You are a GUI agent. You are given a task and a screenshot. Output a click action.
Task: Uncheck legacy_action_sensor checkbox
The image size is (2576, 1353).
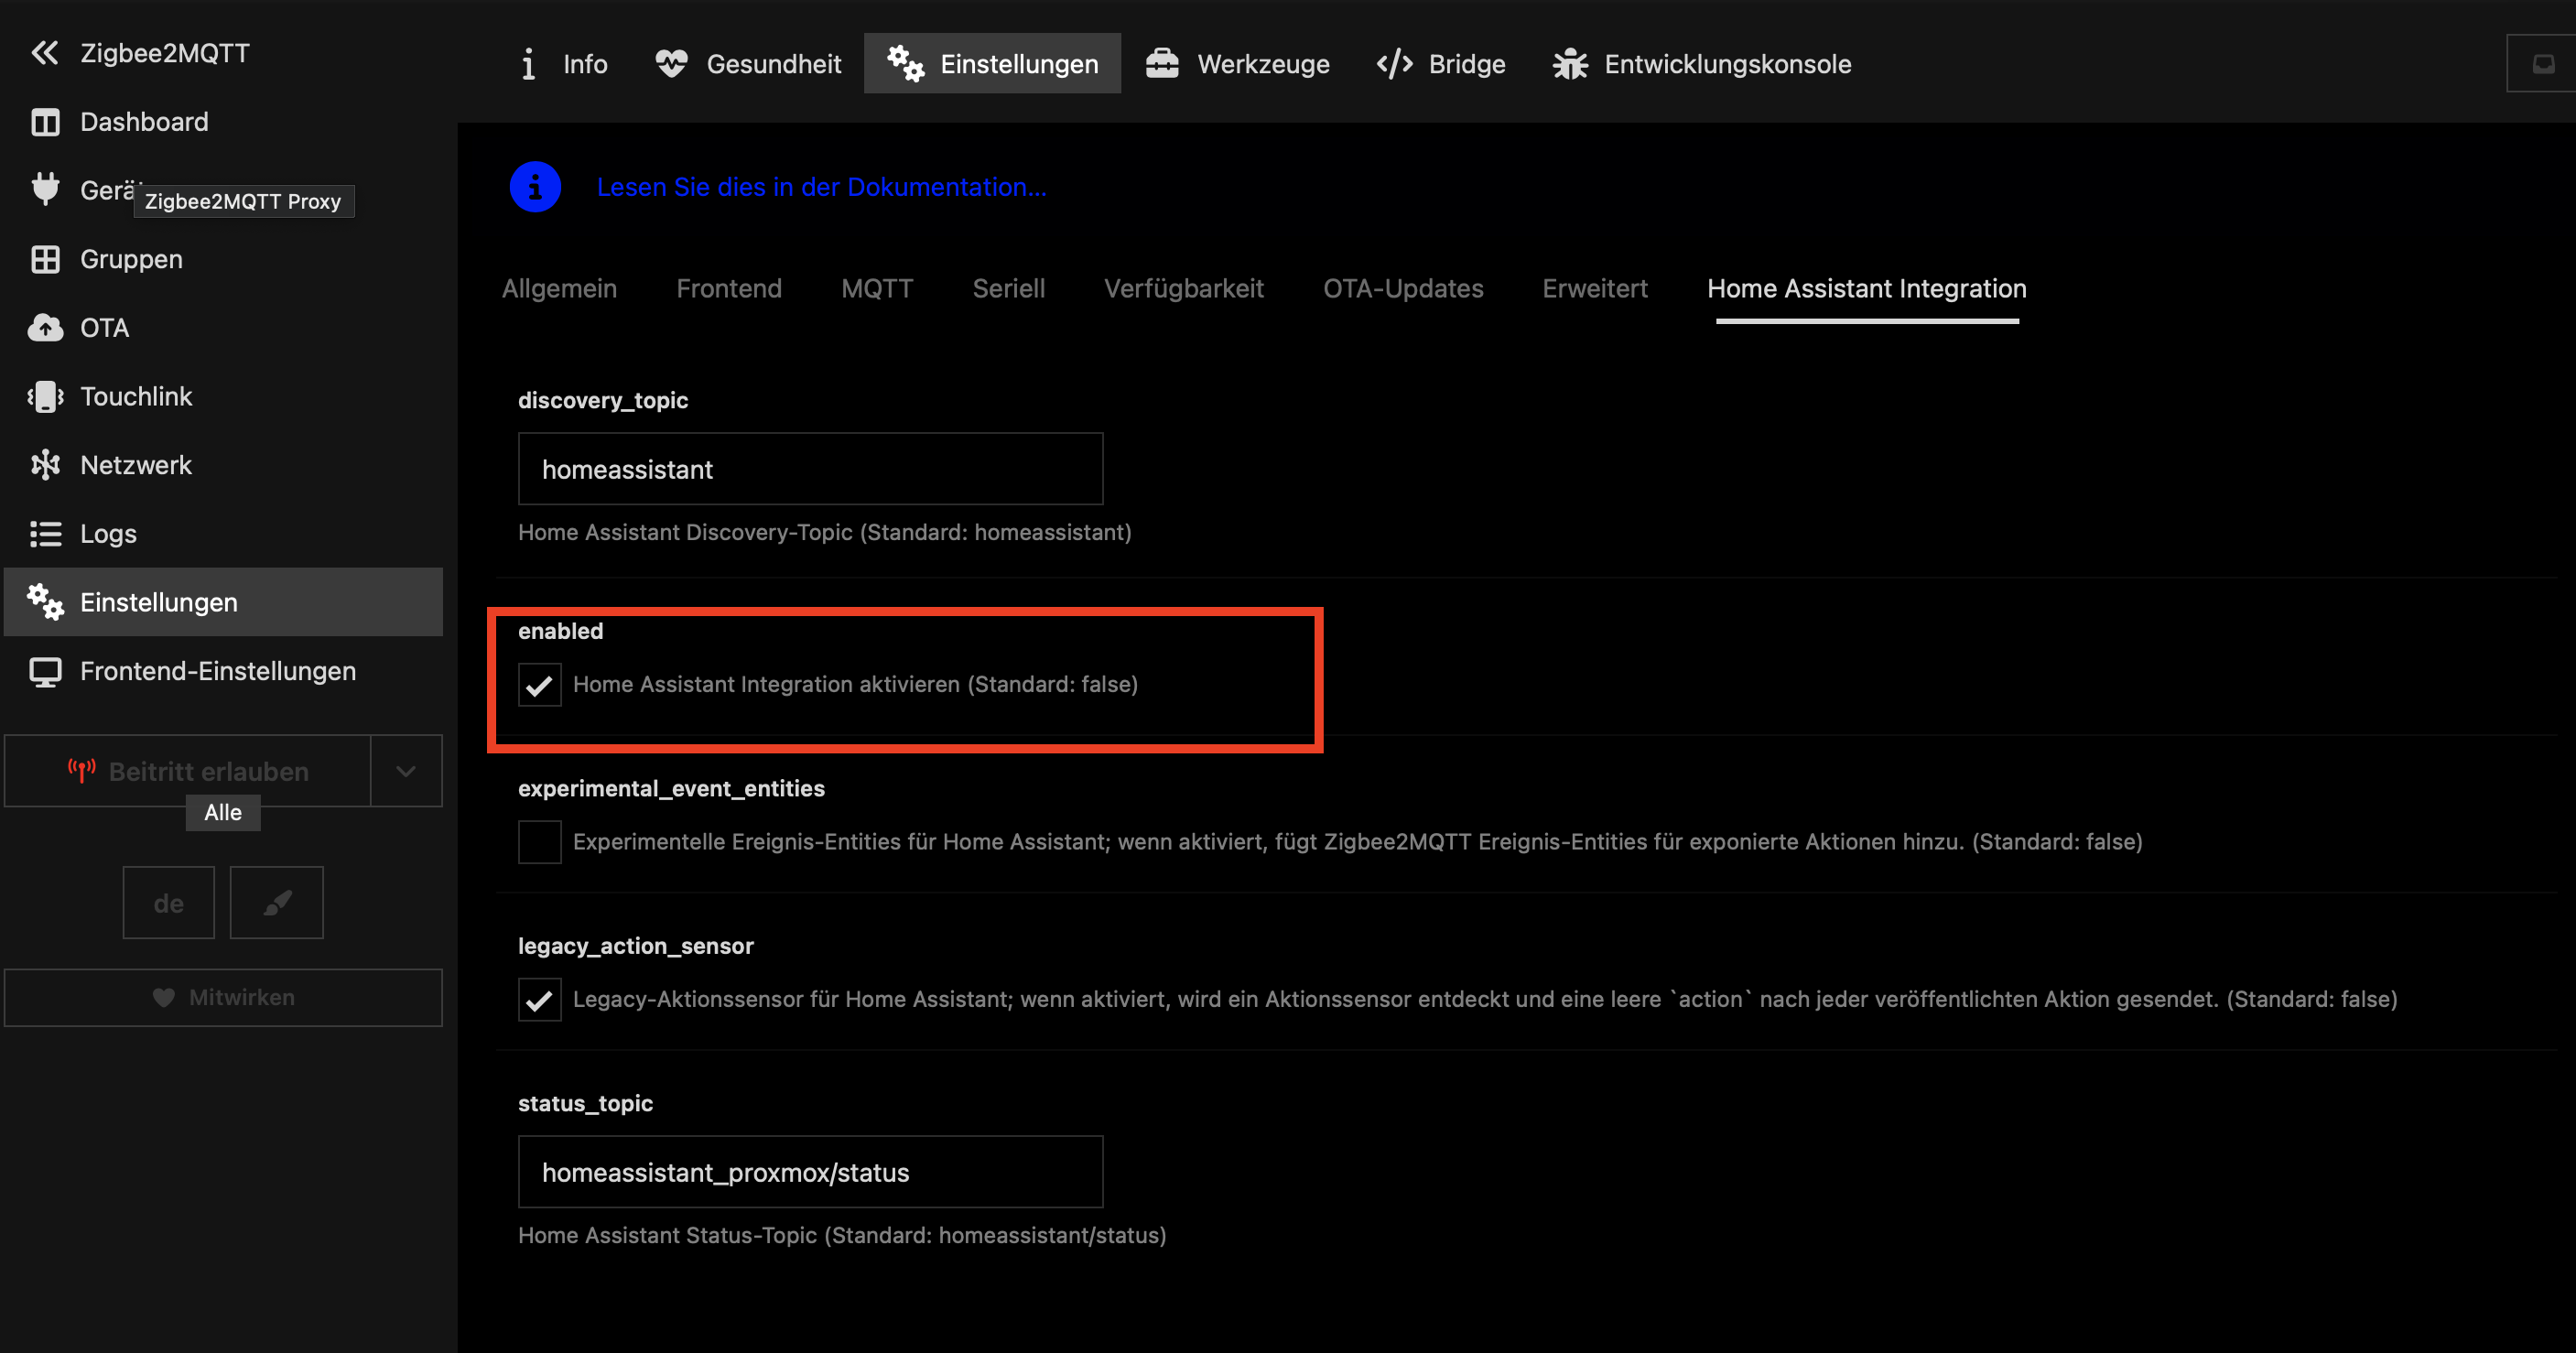[x=539, y=1000]
